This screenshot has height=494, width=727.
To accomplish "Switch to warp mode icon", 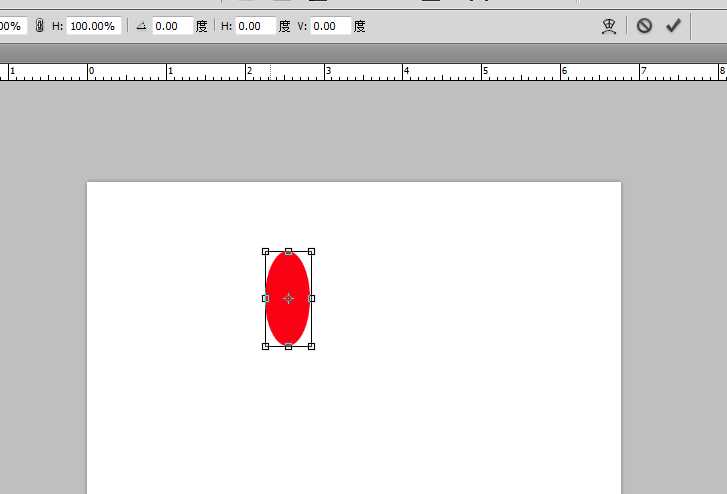I will pyautogui.click(x=608, y=26).
